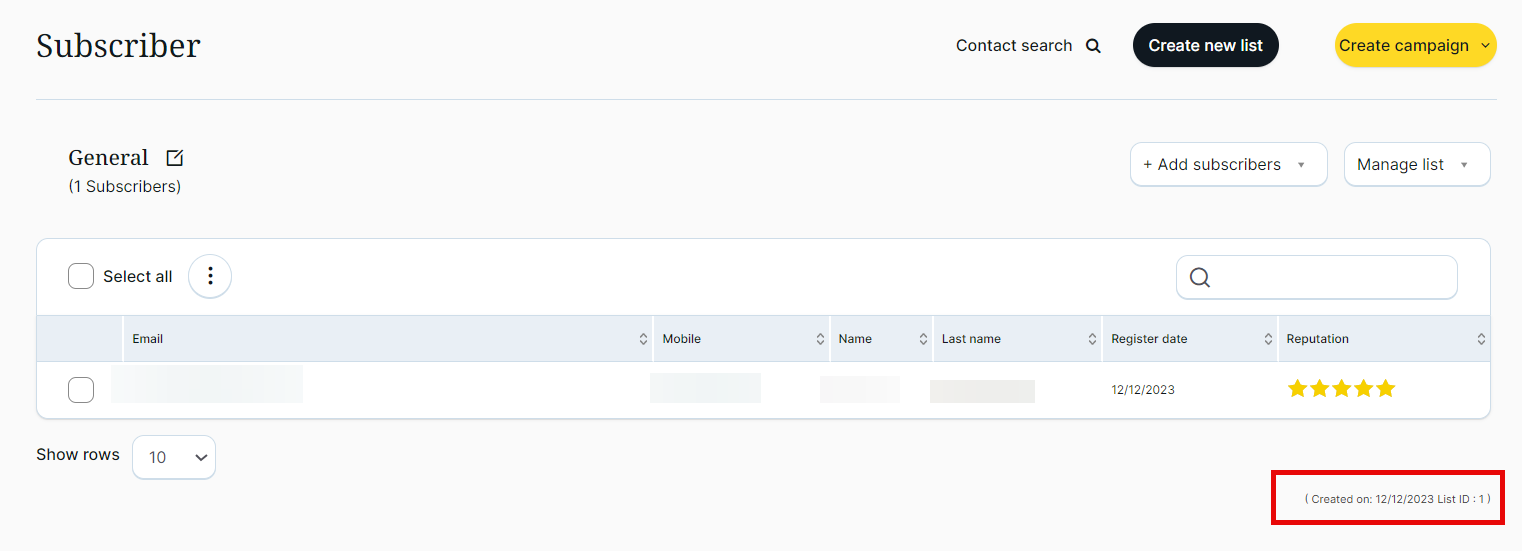This screenshot has width=1522, height=551.
Task: Focus the table search input field
Action: (1330, 278)
